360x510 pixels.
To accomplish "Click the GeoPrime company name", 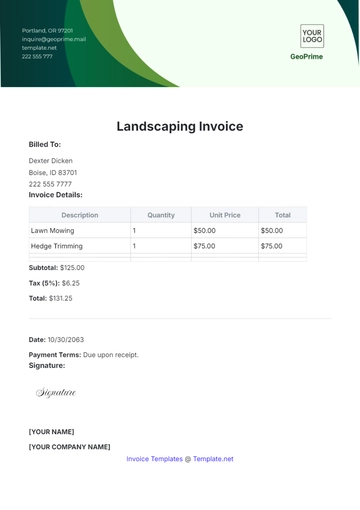I will point(306,57).
